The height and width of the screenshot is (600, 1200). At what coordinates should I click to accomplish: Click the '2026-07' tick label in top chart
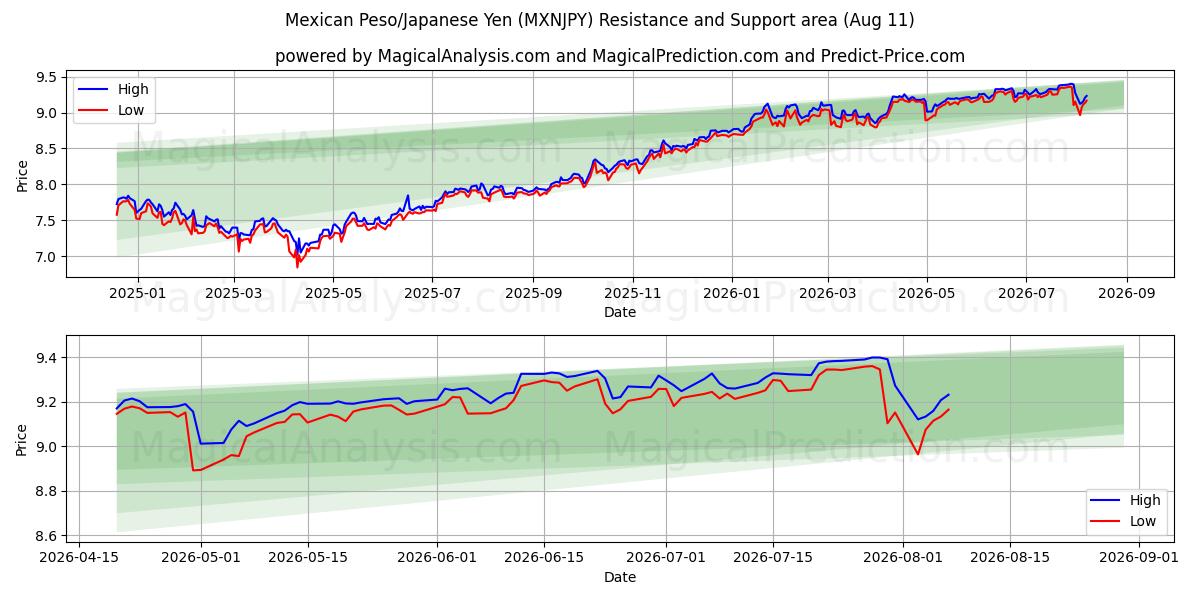1027,294
